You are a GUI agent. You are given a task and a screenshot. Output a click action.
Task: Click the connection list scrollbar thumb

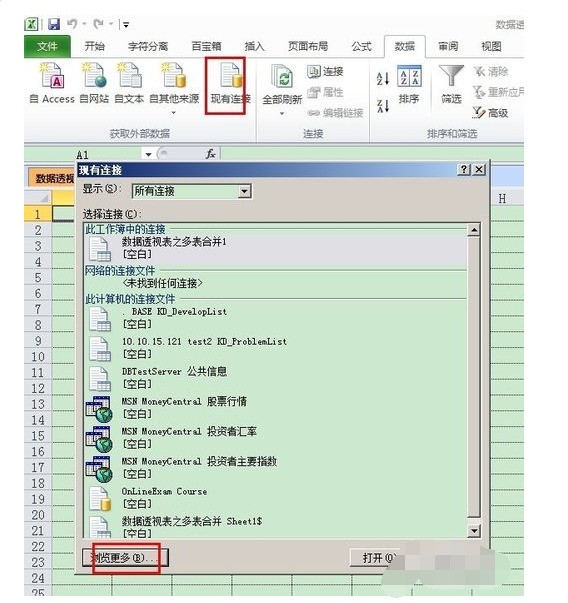[474, 377]
